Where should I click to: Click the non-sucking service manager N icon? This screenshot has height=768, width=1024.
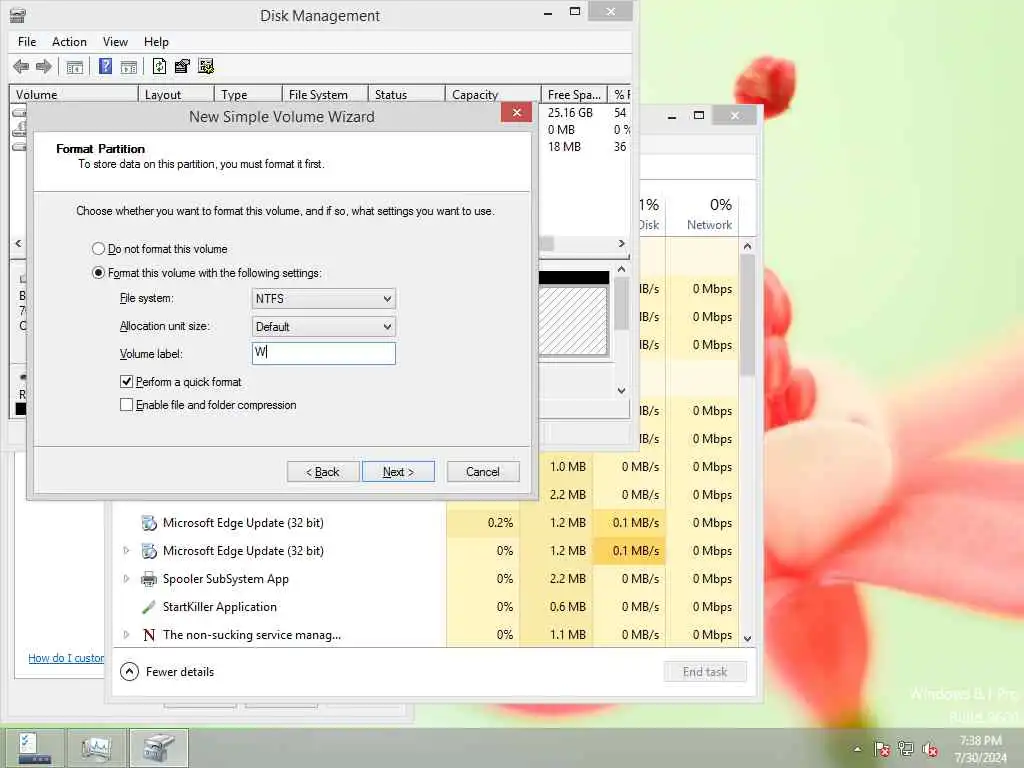(x=149, y=635)
